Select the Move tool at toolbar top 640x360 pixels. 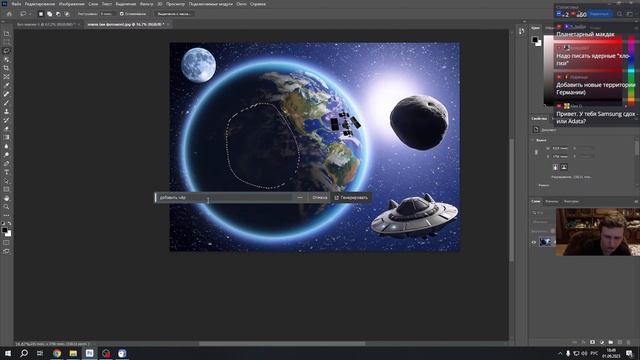coord(7,33)
